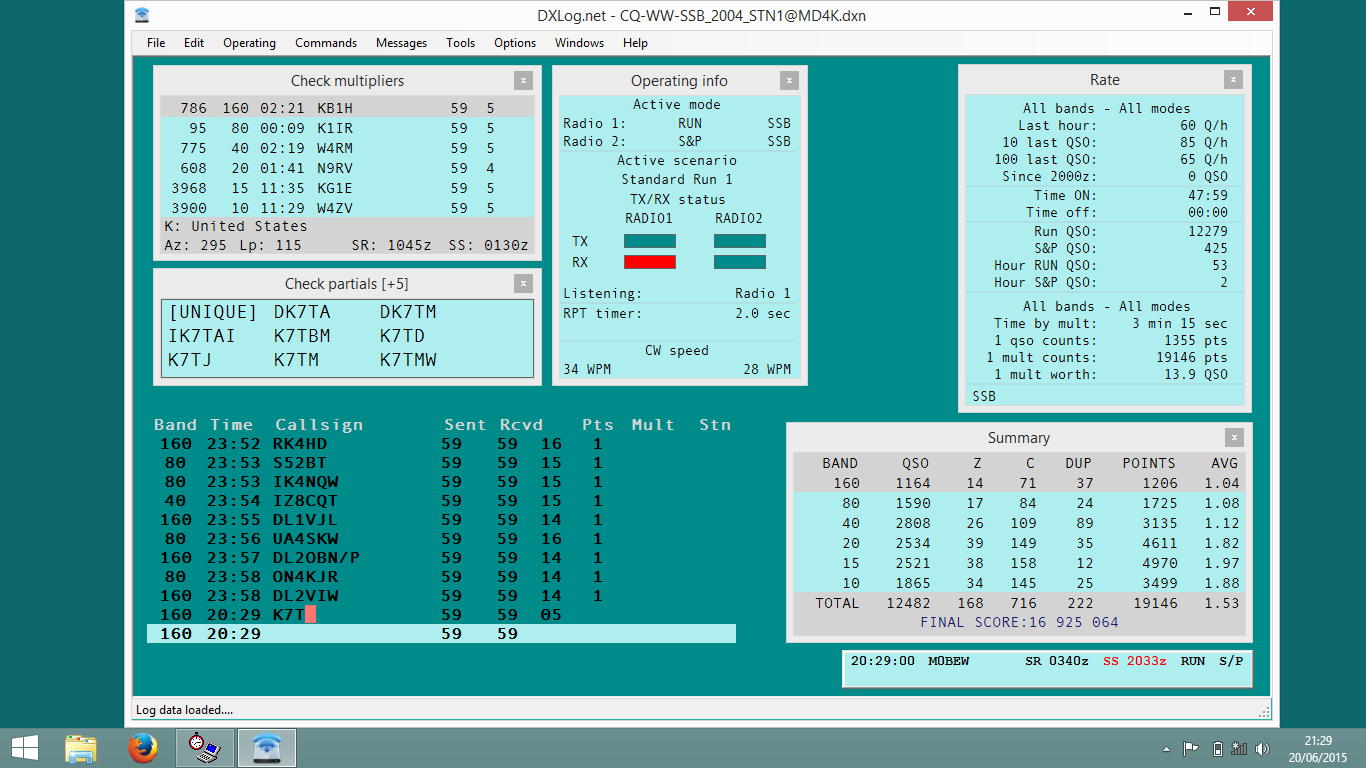Screen dimensions: 1366x768
Task: Open the Tools menu
Action: point(460,43)
